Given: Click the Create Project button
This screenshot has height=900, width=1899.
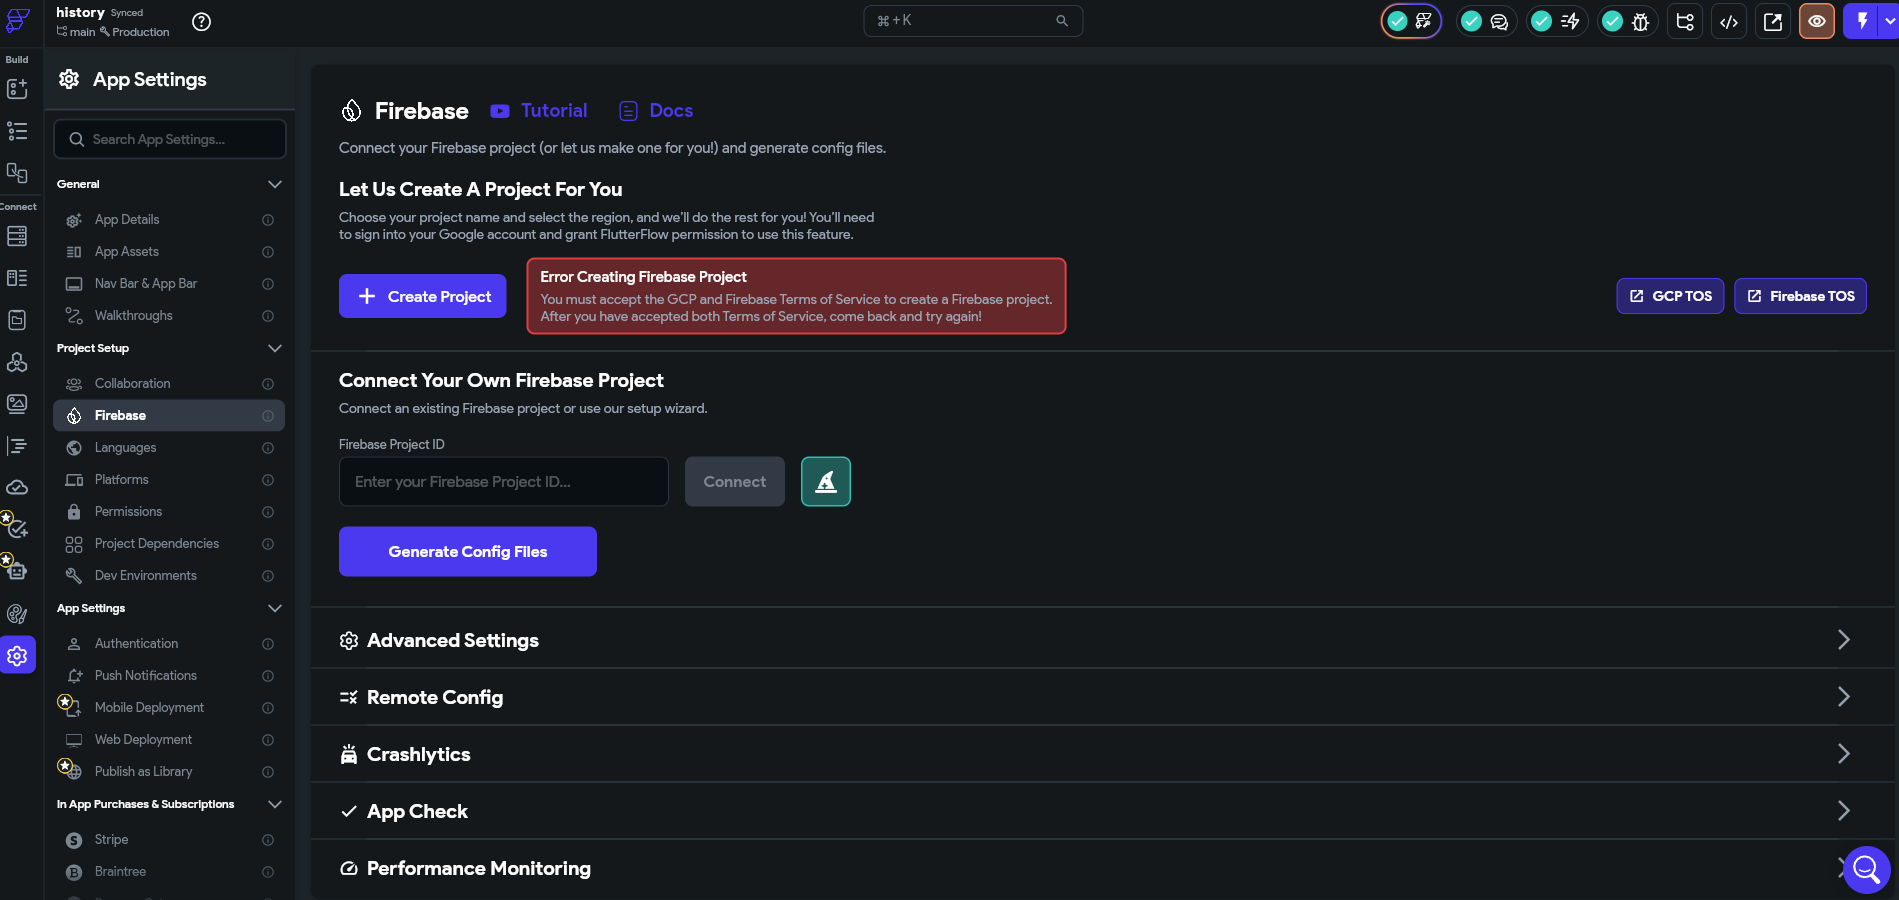Looking at the screenshot, I should [423, 296].
